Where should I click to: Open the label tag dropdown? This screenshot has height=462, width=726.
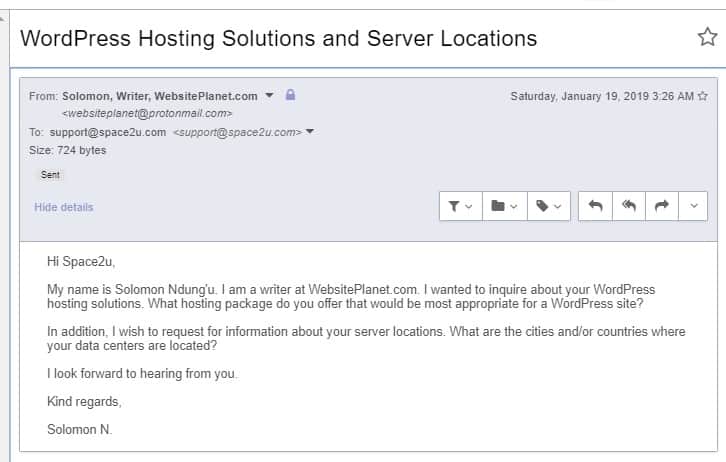pos(549,206)
